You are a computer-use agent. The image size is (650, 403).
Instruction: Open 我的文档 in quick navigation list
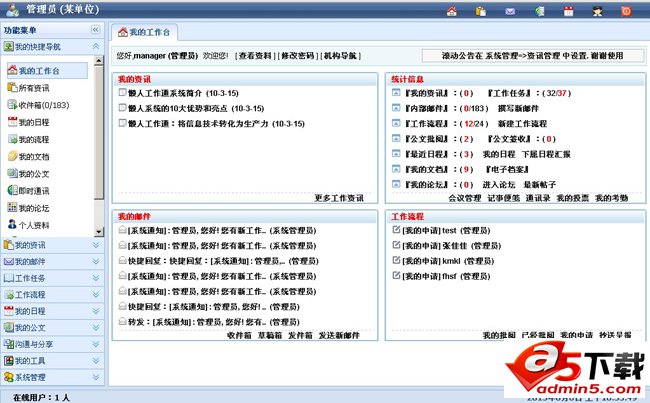[29, 156]
